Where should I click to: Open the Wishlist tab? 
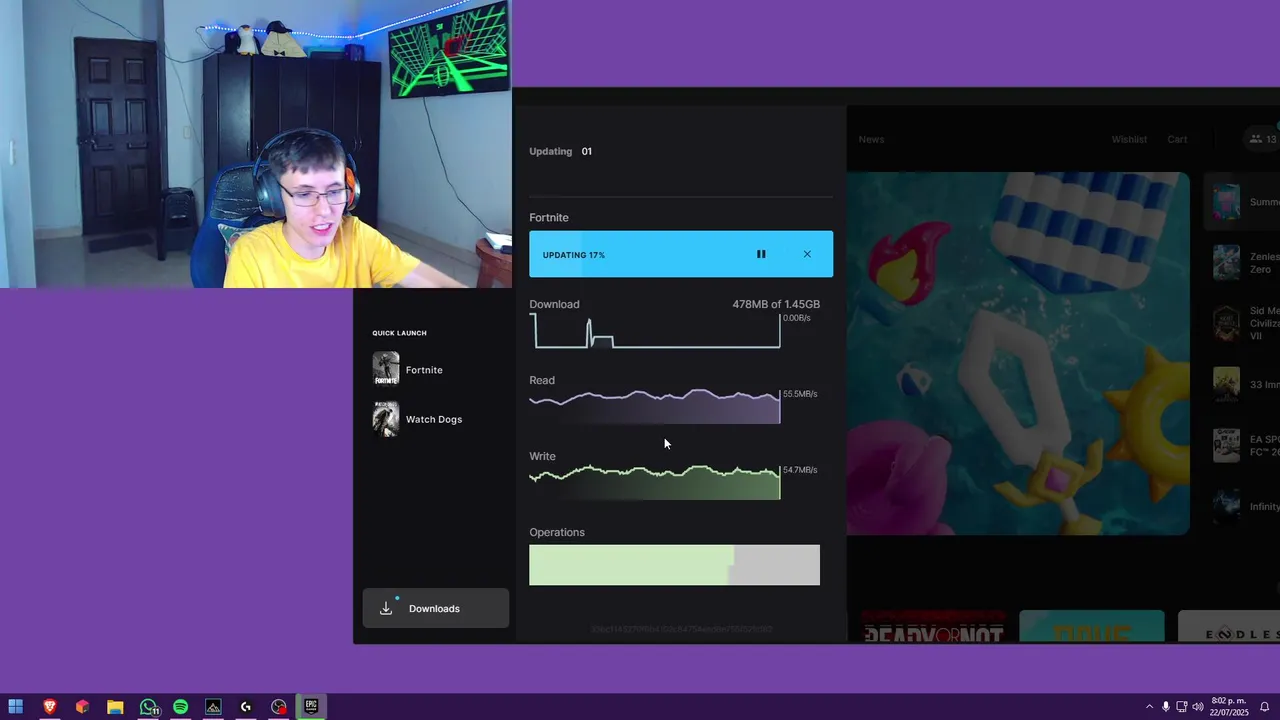[1129, 139]
